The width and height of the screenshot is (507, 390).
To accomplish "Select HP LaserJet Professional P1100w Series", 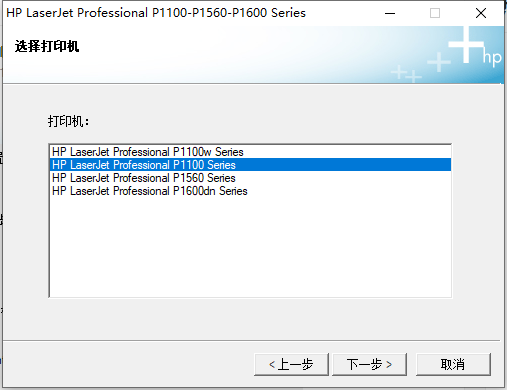I will point(250,152).
